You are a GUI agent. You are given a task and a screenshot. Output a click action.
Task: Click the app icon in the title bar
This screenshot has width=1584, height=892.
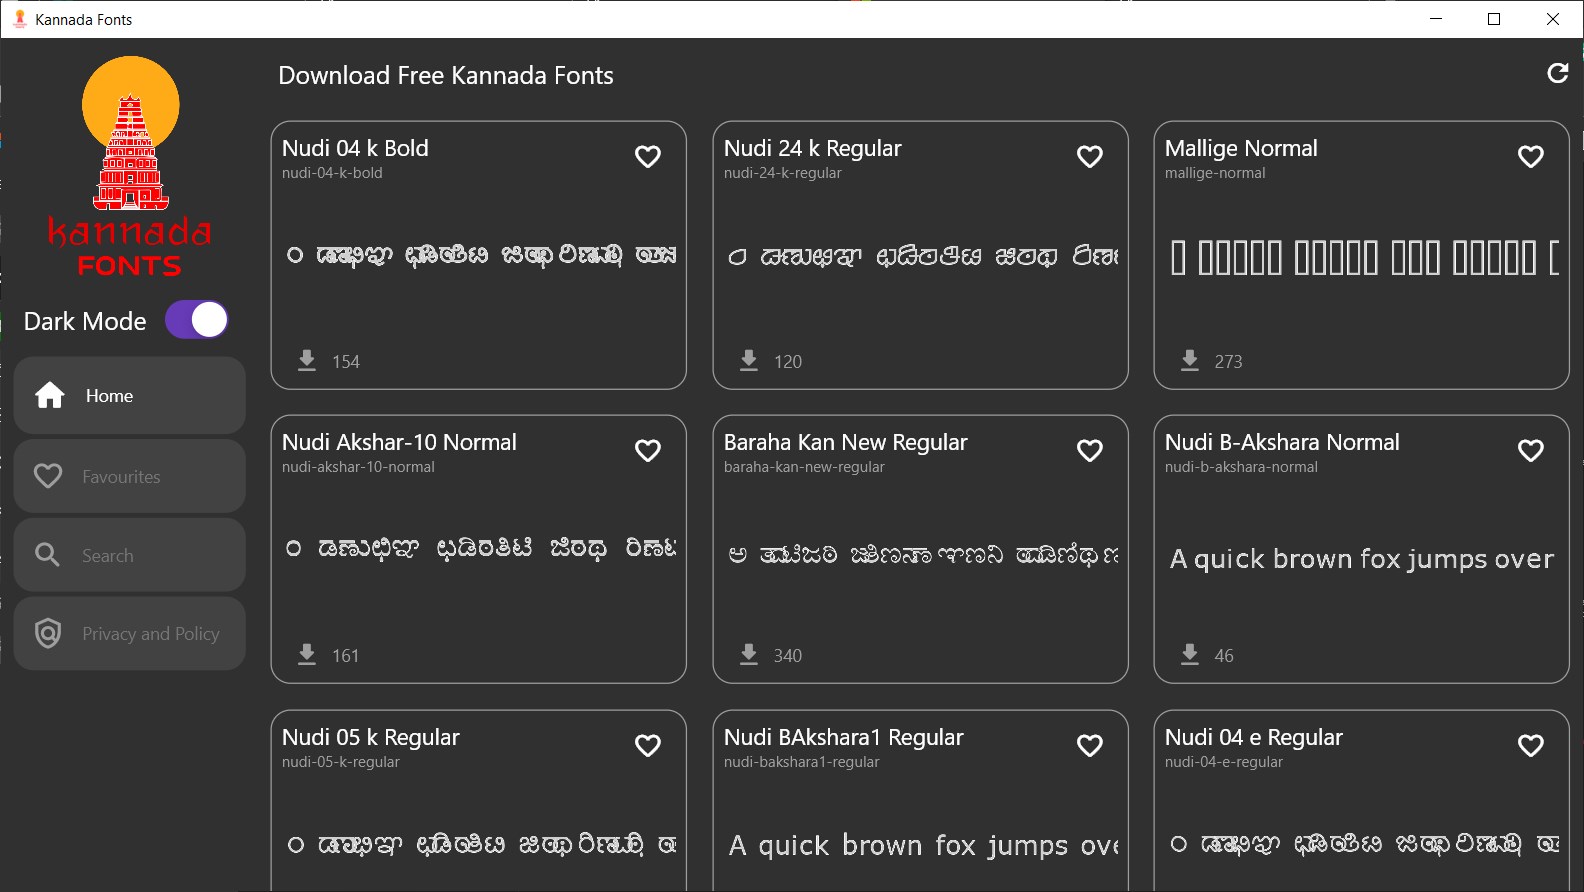pos(19,19)
